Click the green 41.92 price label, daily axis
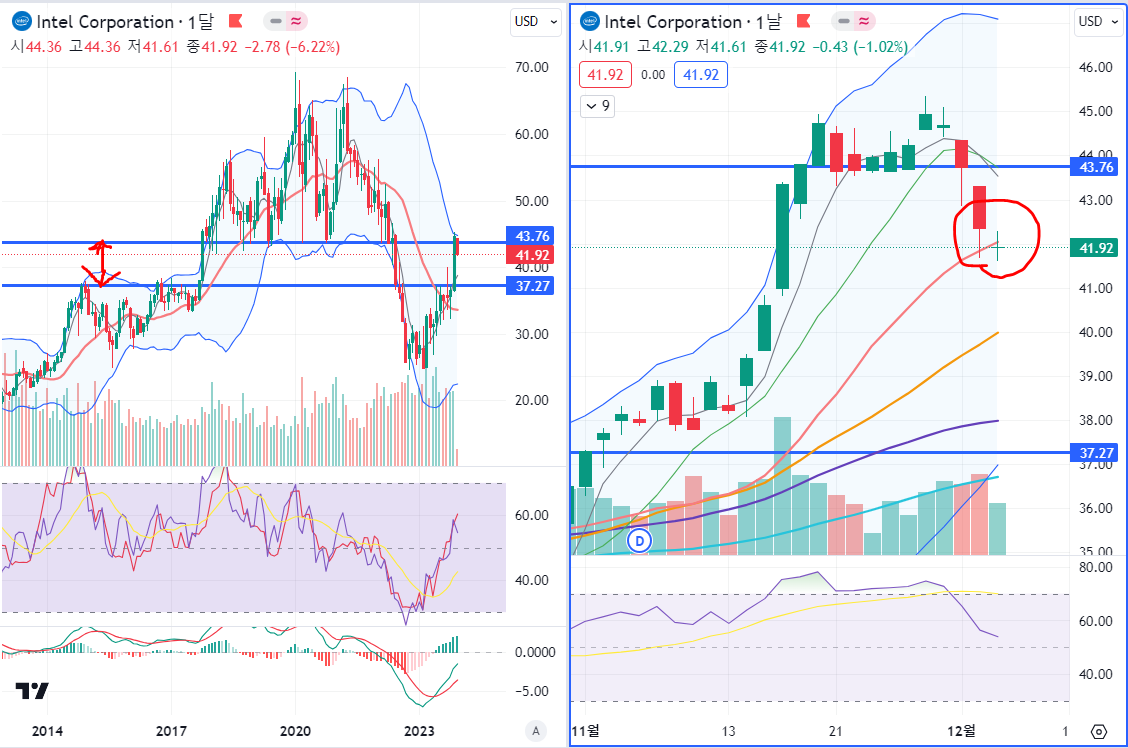 1096,248
